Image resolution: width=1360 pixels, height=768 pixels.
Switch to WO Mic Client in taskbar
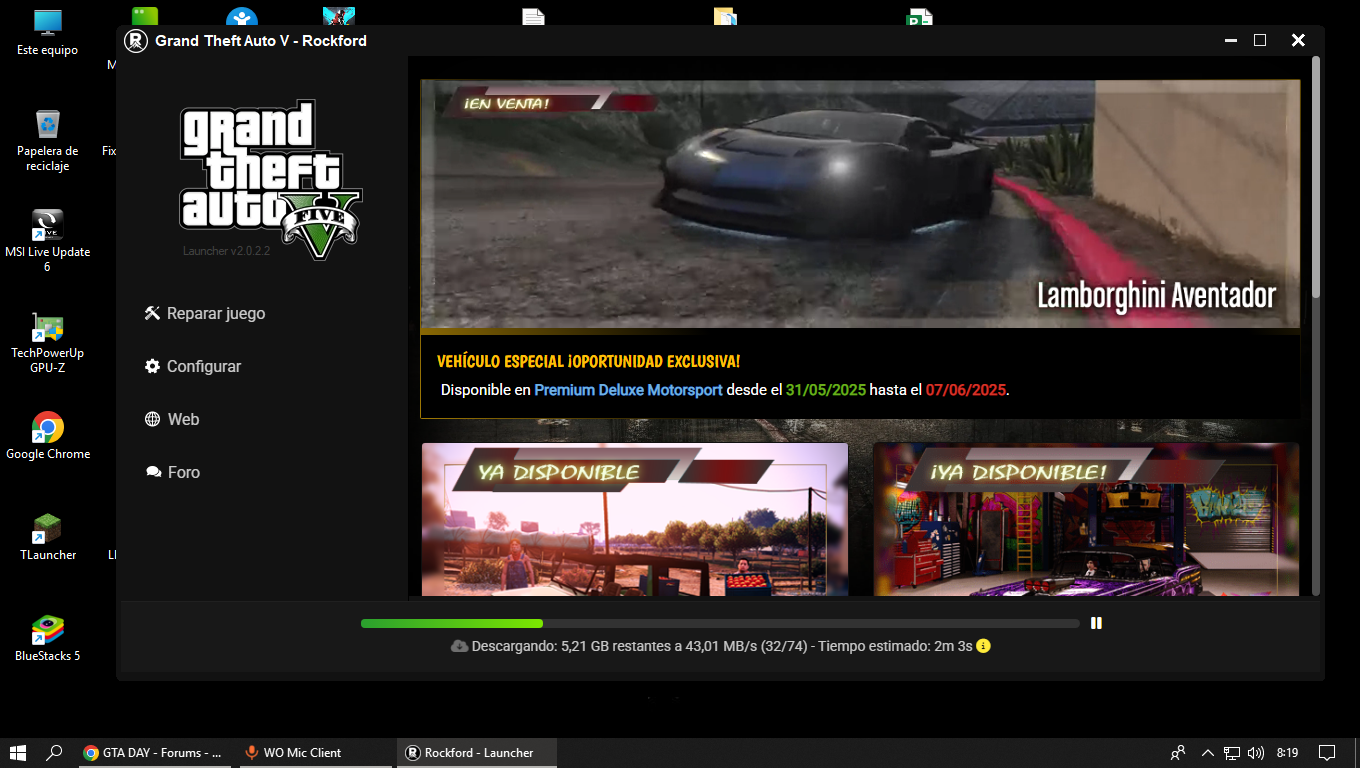click(x=300, y=753)
